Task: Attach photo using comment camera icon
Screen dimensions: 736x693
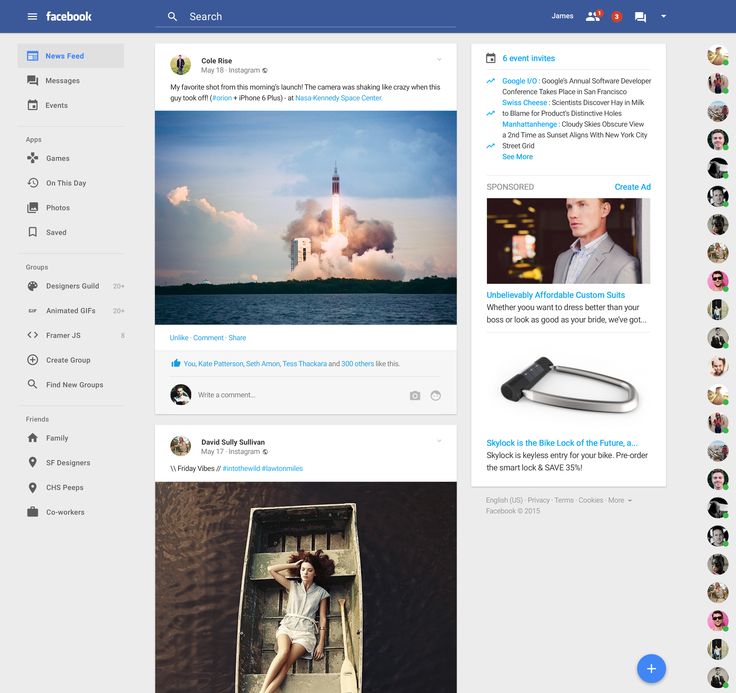Action: pyautogui.click(x=415, y=395)
